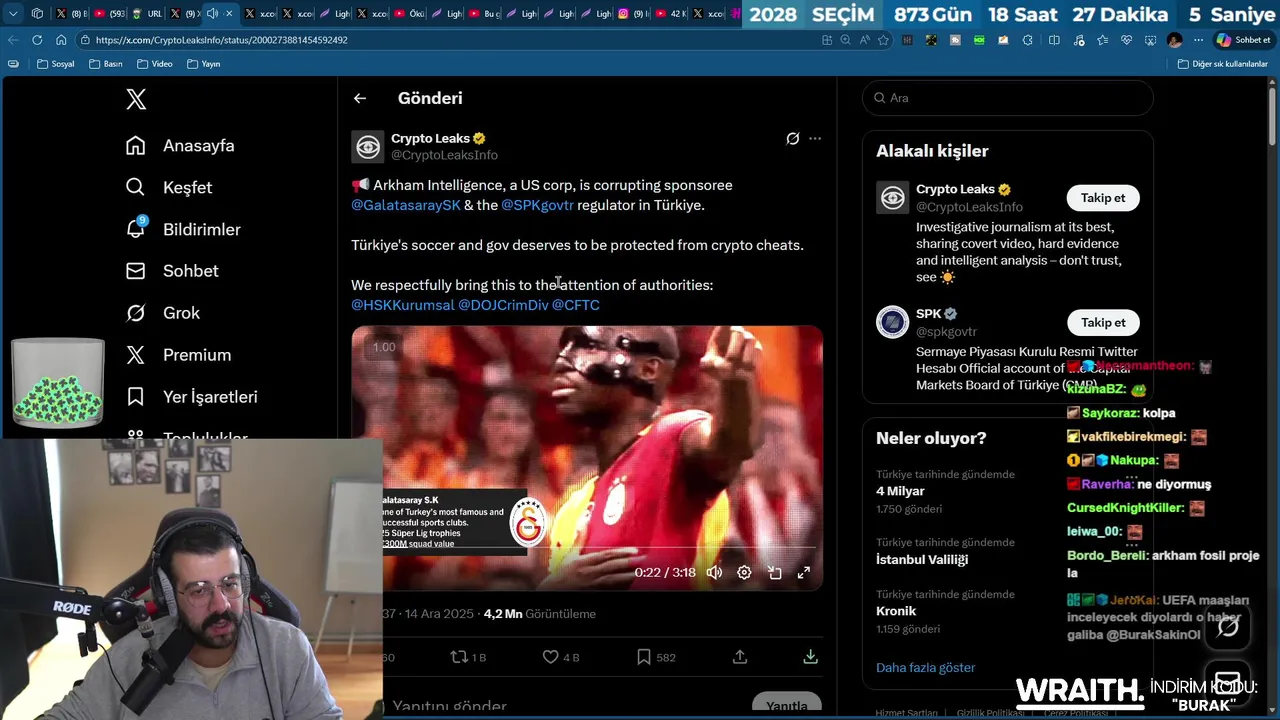Open Premium in the sidebar
Screen dimensions: 1280x720
tap(178, 355)
